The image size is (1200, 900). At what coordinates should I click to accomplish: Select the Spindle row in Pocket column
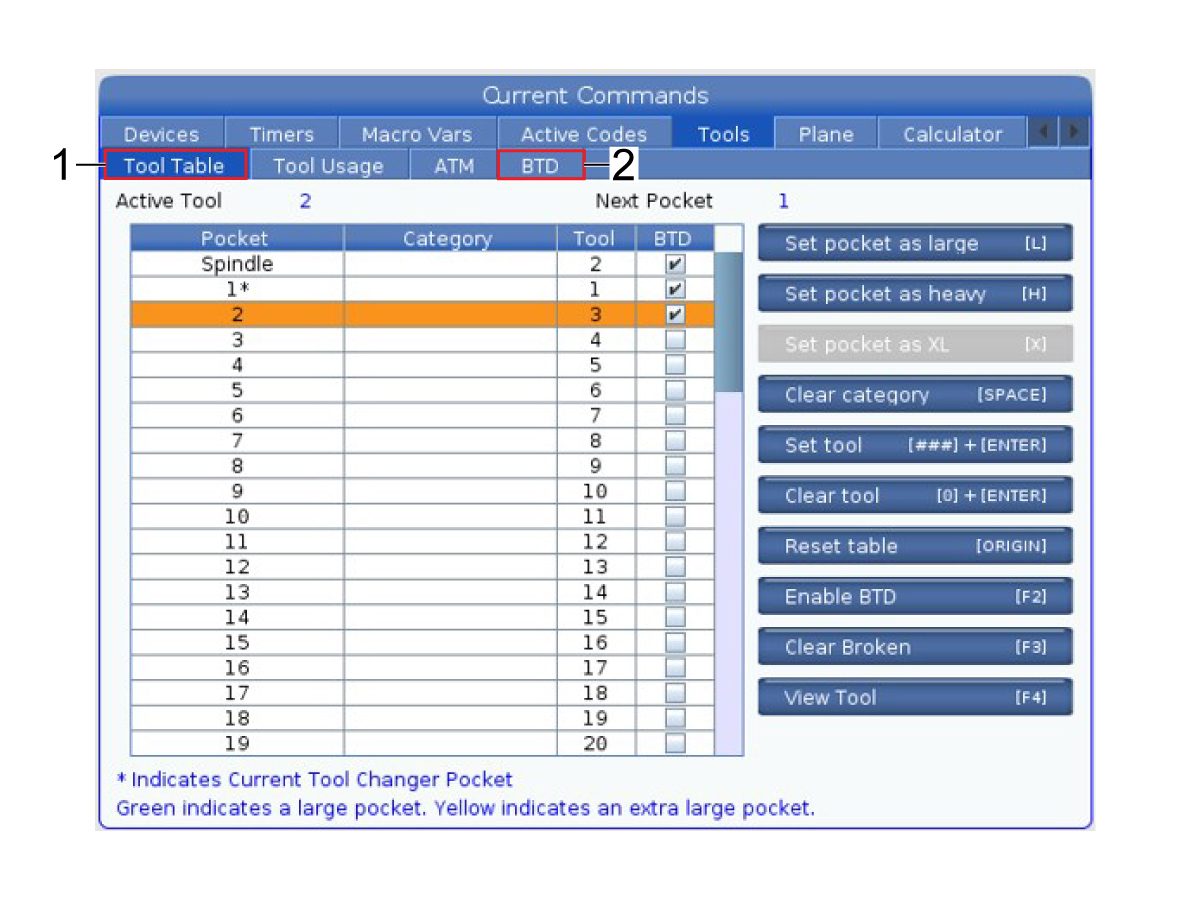[x=237, y=265]
